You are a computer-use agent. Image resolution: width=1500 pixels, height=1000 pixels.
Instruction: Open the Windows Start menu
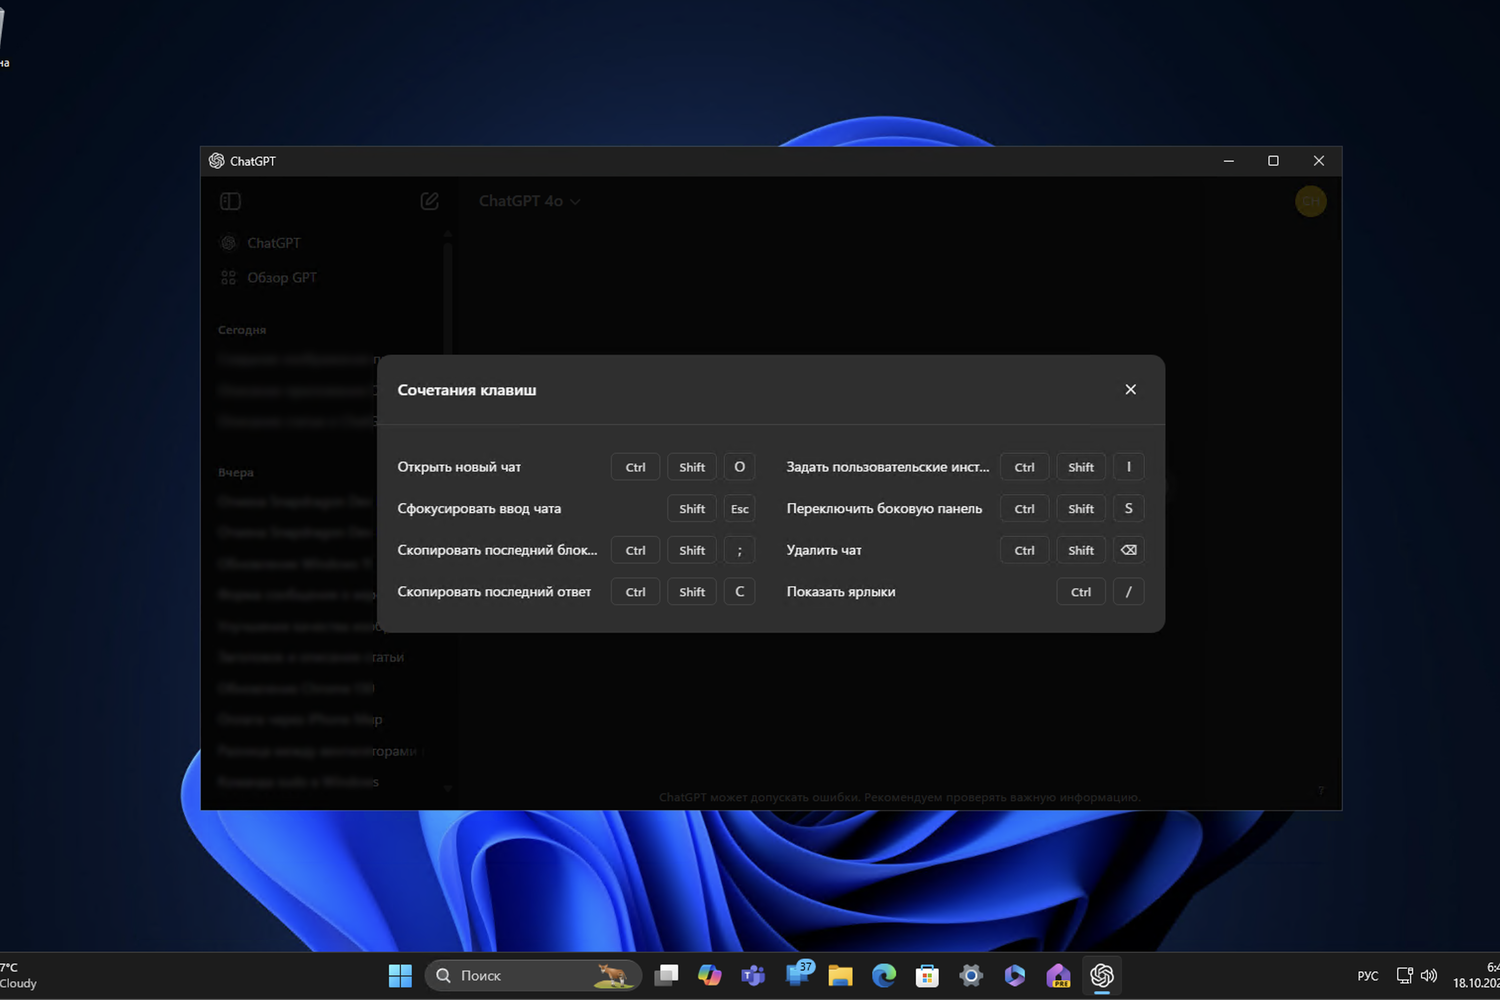400,975
